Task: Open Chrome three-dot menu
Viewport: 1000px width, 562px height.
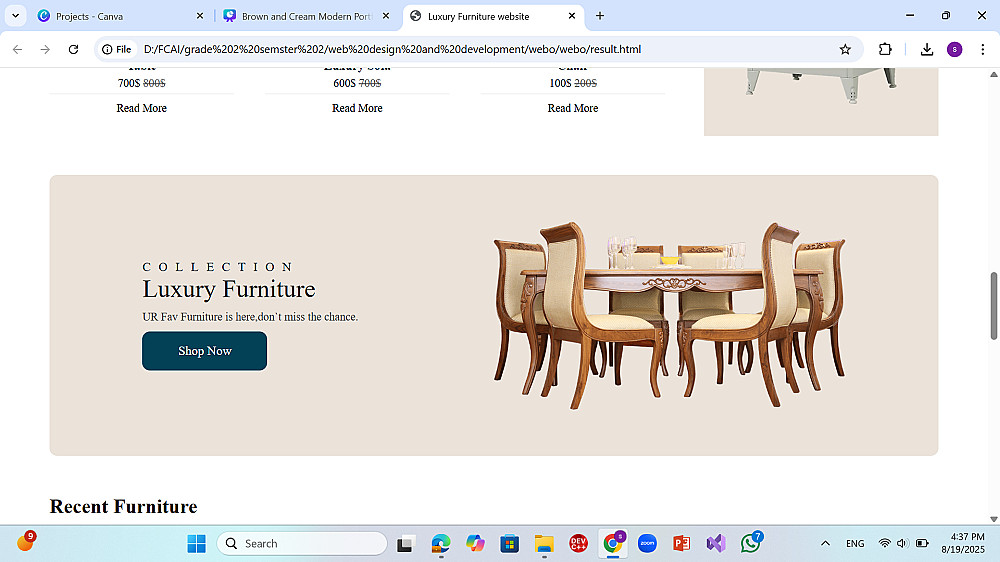Action: click(x=982, y=49)
